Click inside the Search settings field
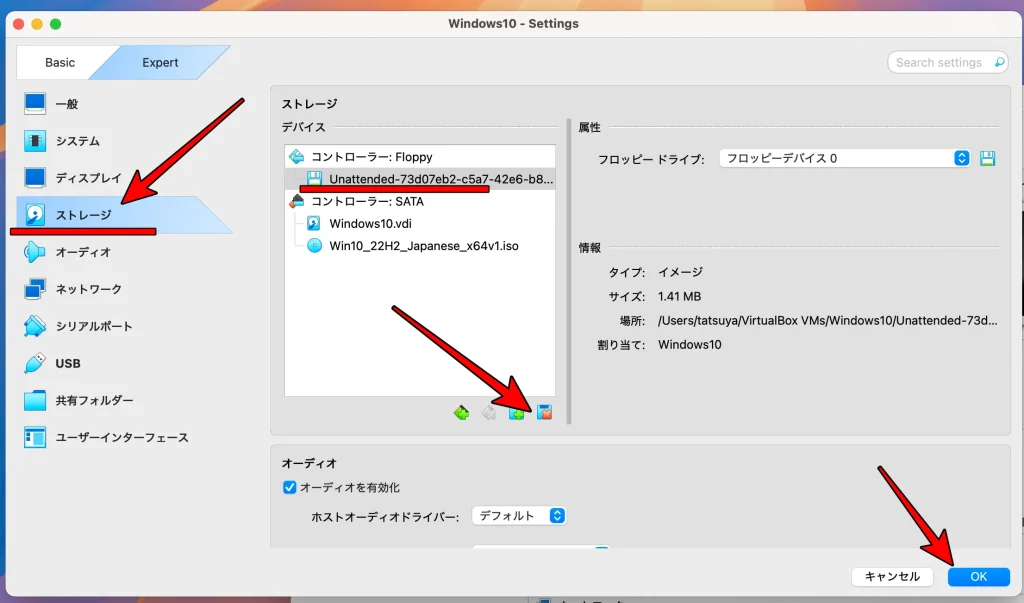1024x603 pixels. pos(940,62)
